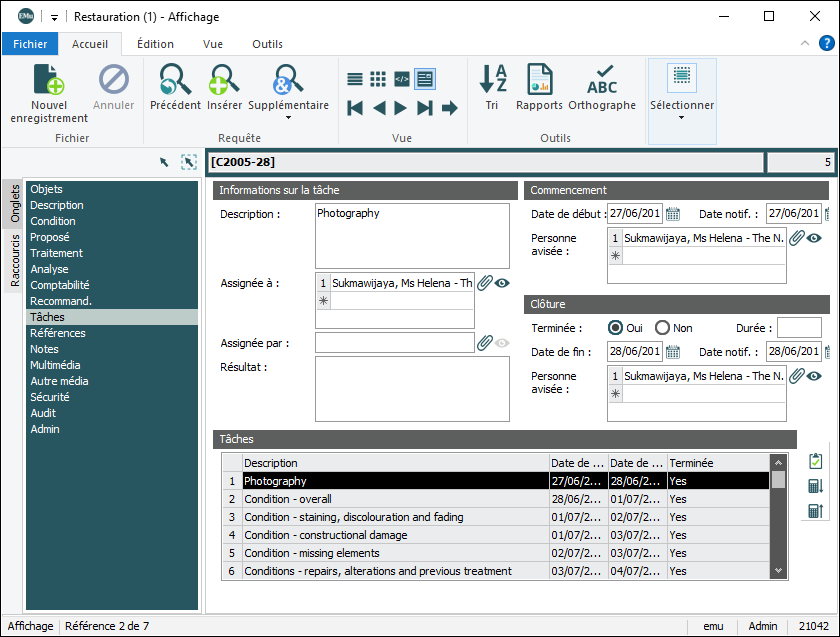Screen dimensions: 840x637
Task: Click the eye icon beside Assignée à
Action: [502, 283]
